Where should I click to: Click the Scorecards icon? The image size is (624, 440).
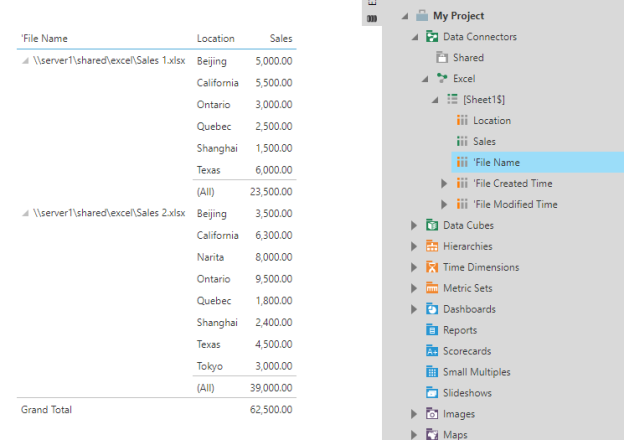pos(432,351)
